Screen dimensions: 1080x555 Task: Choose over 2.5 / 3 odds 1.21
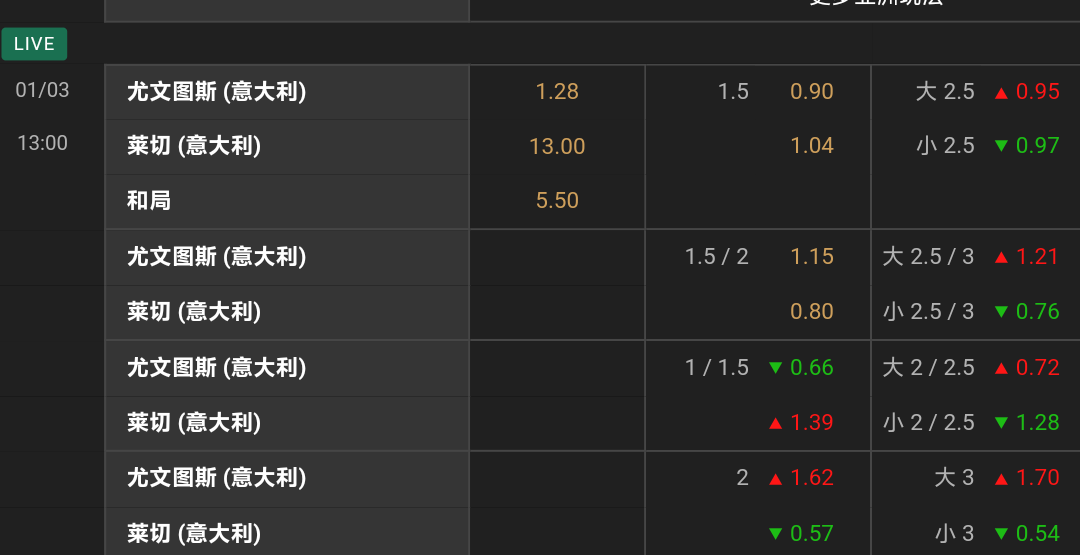coord(1037,257)
